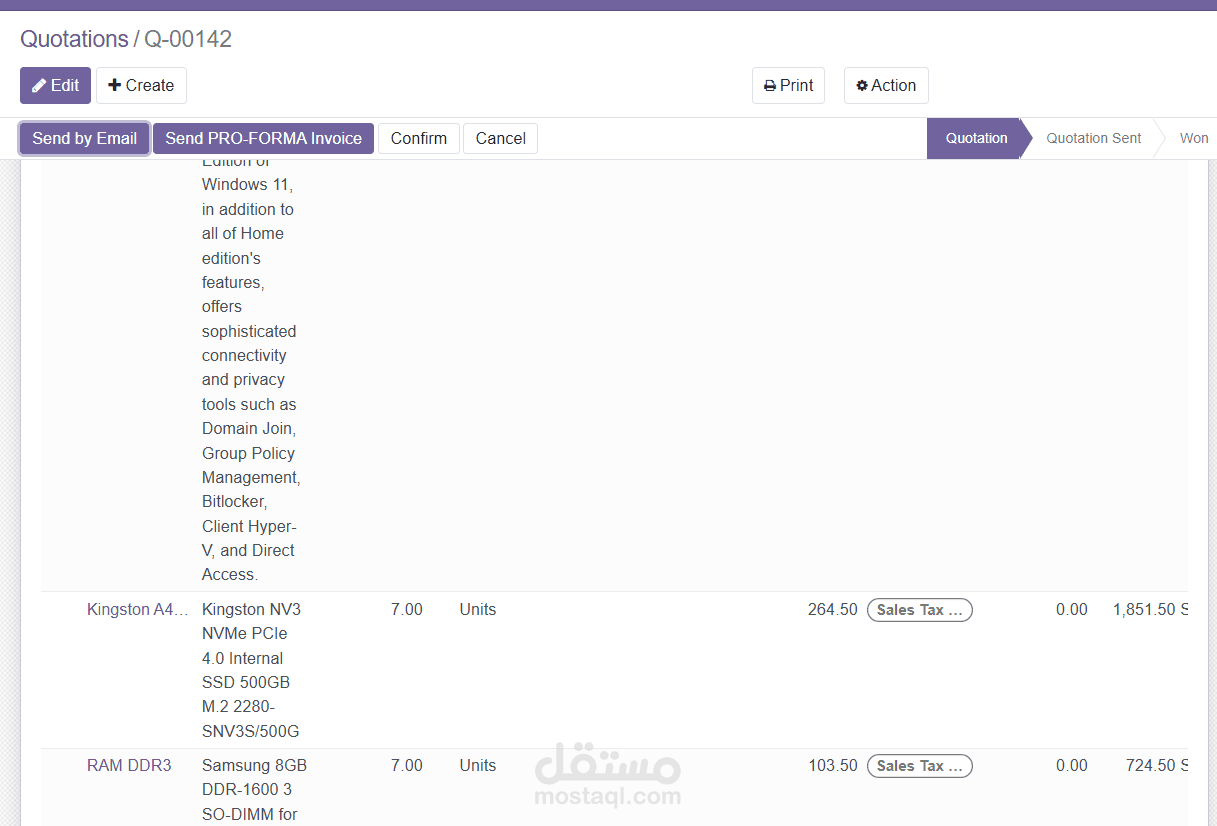The width and height of the screenshot is (1217, 826).
Task: Open the RAM DDR3 product link
Action: pyautogui.click(x=129, y=765)
